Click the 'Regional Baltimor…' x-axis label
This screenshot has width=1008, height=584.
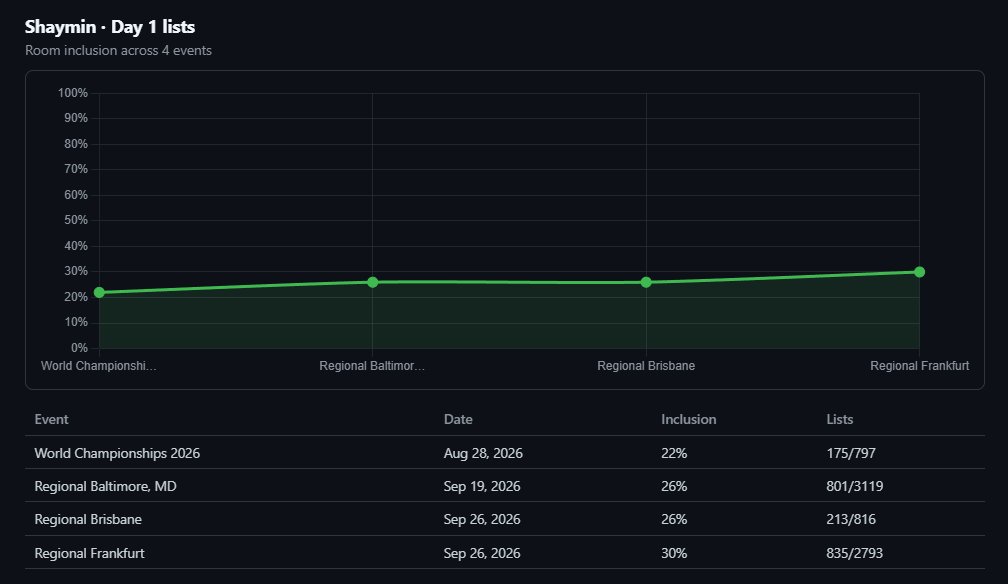click(x=372, y=366)
